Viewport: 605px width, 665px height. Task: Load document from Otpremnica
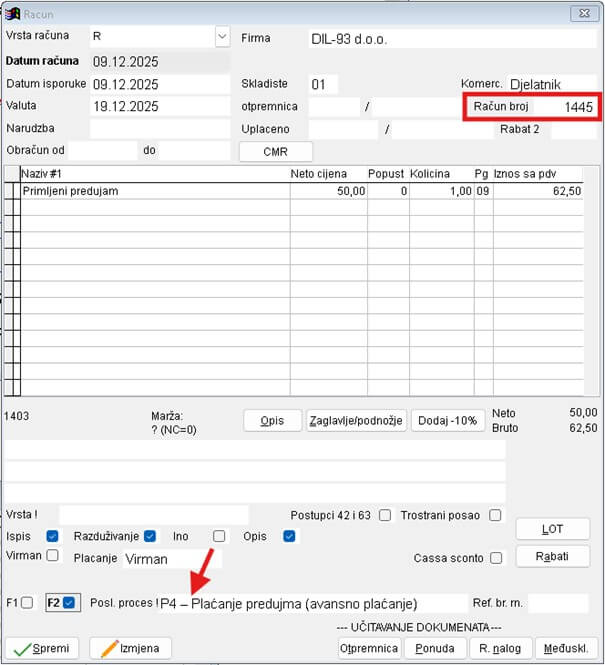pos(369,648)
